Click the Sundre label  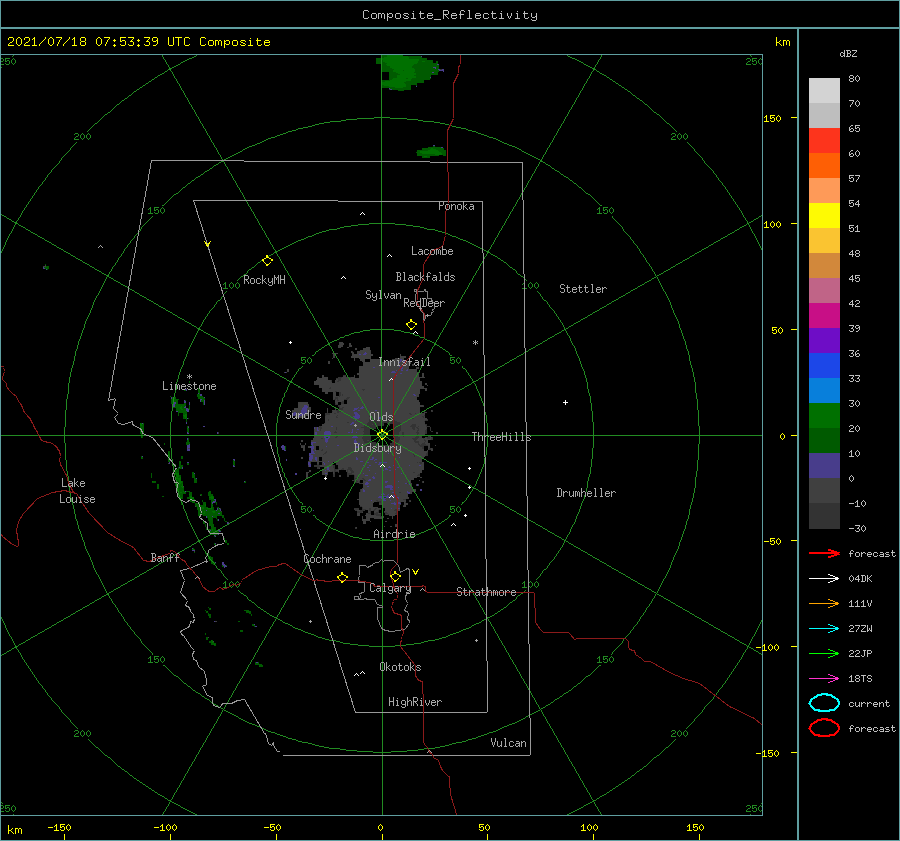[x=303, y=414]
